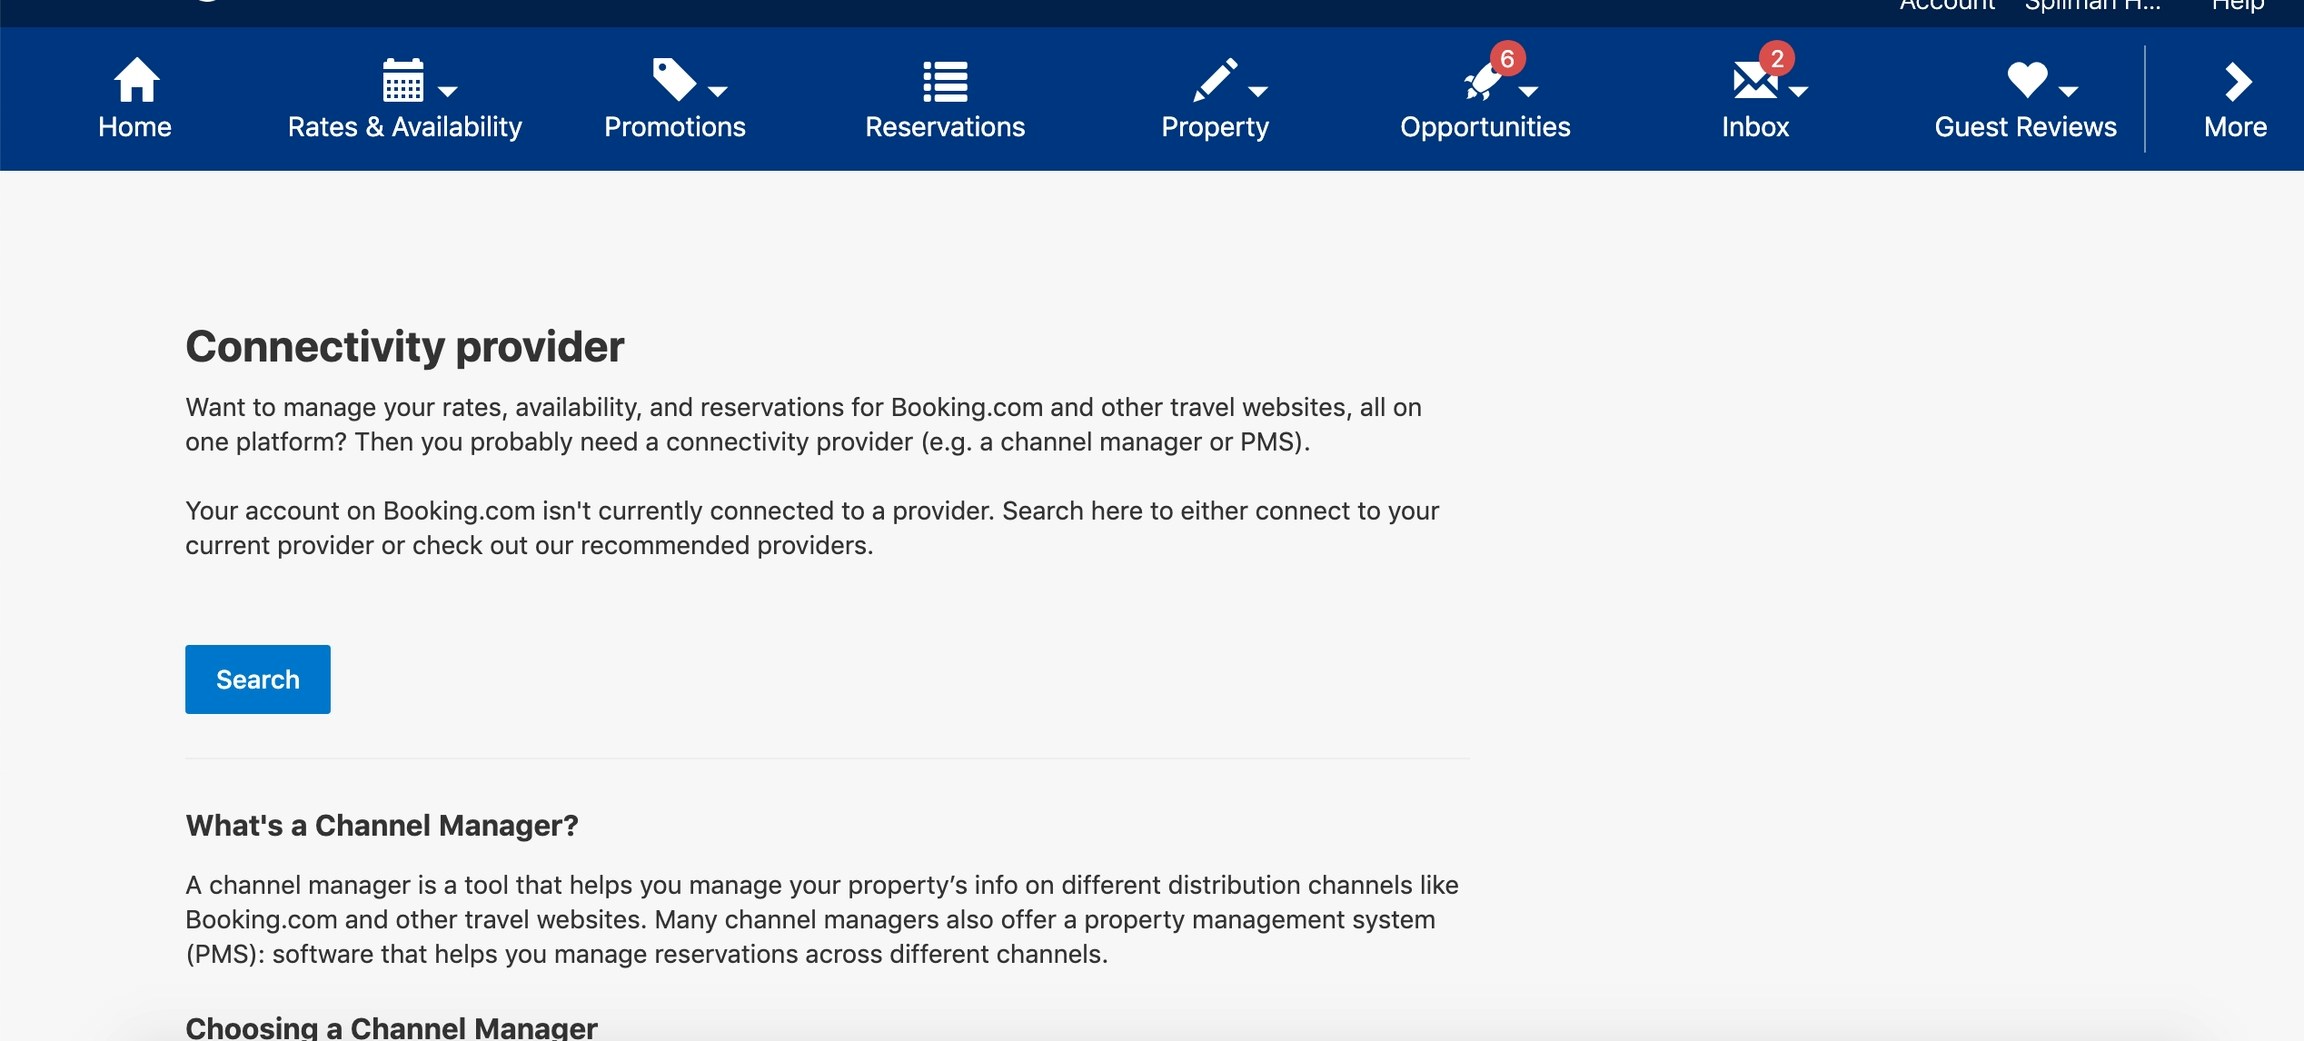Open the Promotions dropdown arrow
Screen dimensions: 2304x1041
720,90
